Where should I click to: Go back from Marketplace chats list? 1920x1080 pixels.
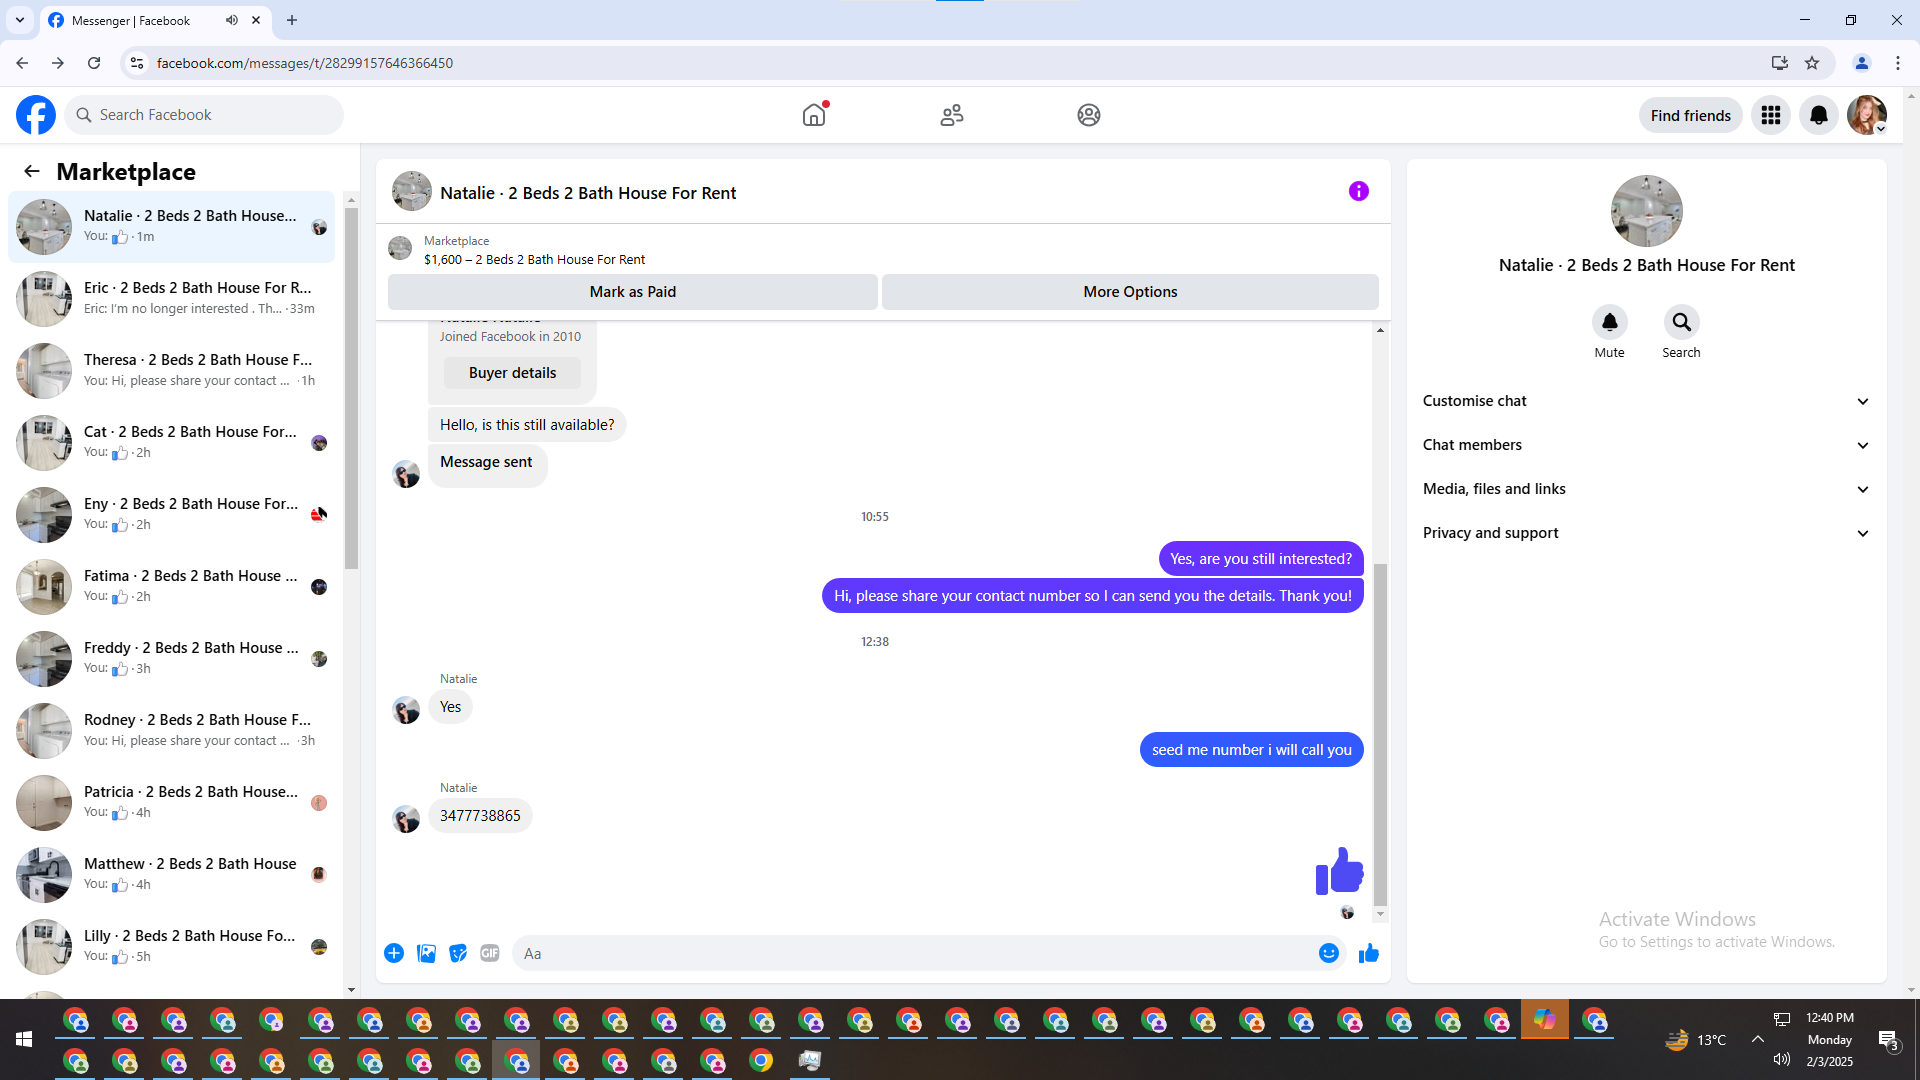(x=32, y=171)
